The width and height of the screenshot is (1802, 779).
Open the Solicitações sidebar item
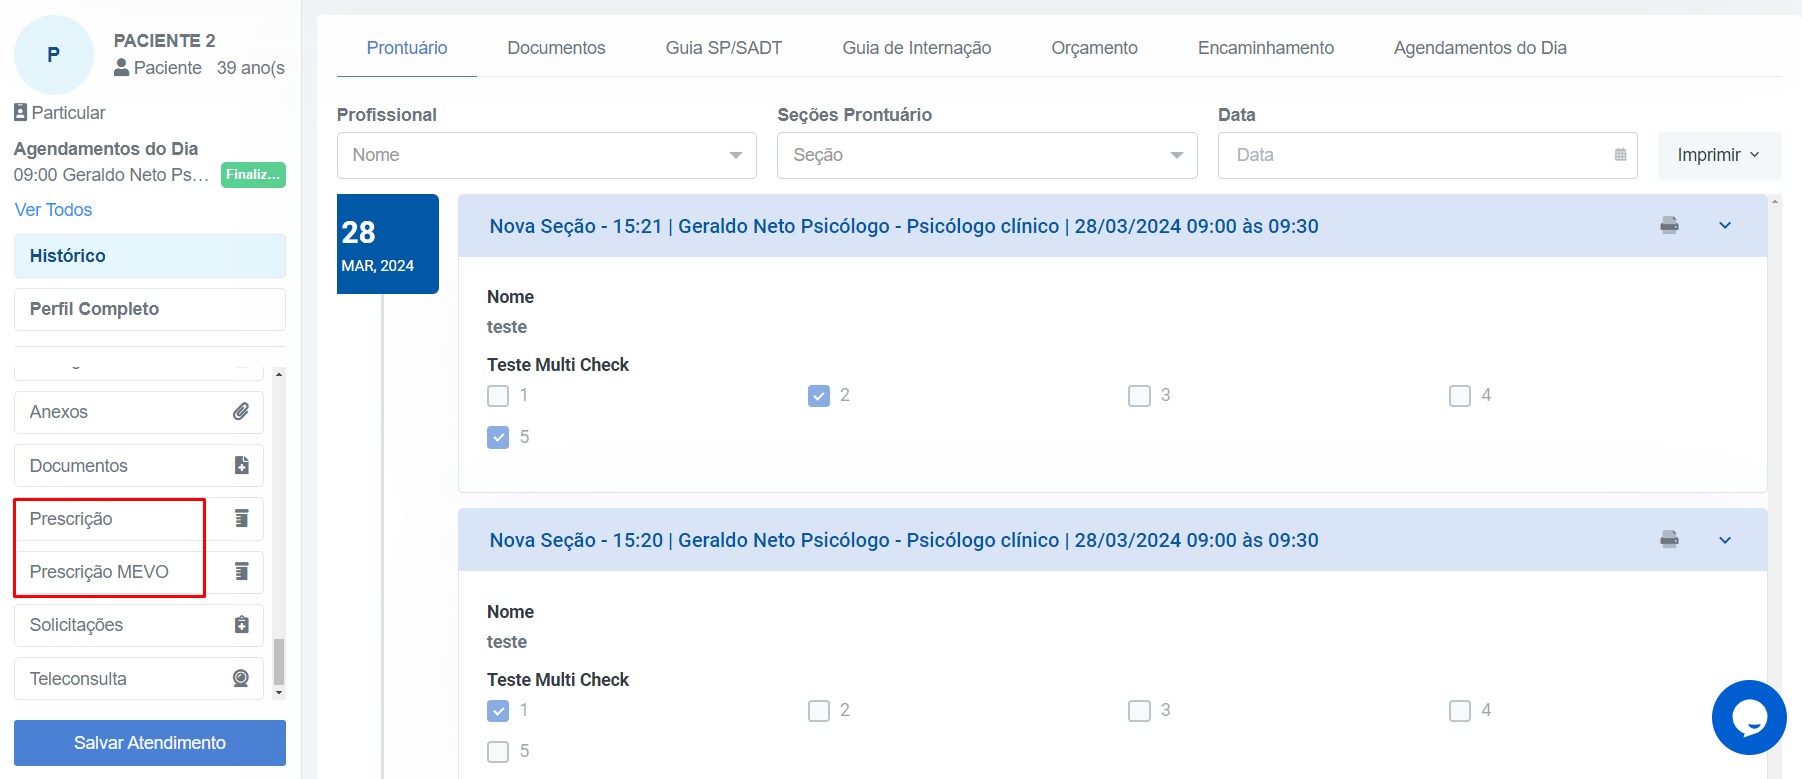pos(139,625)
